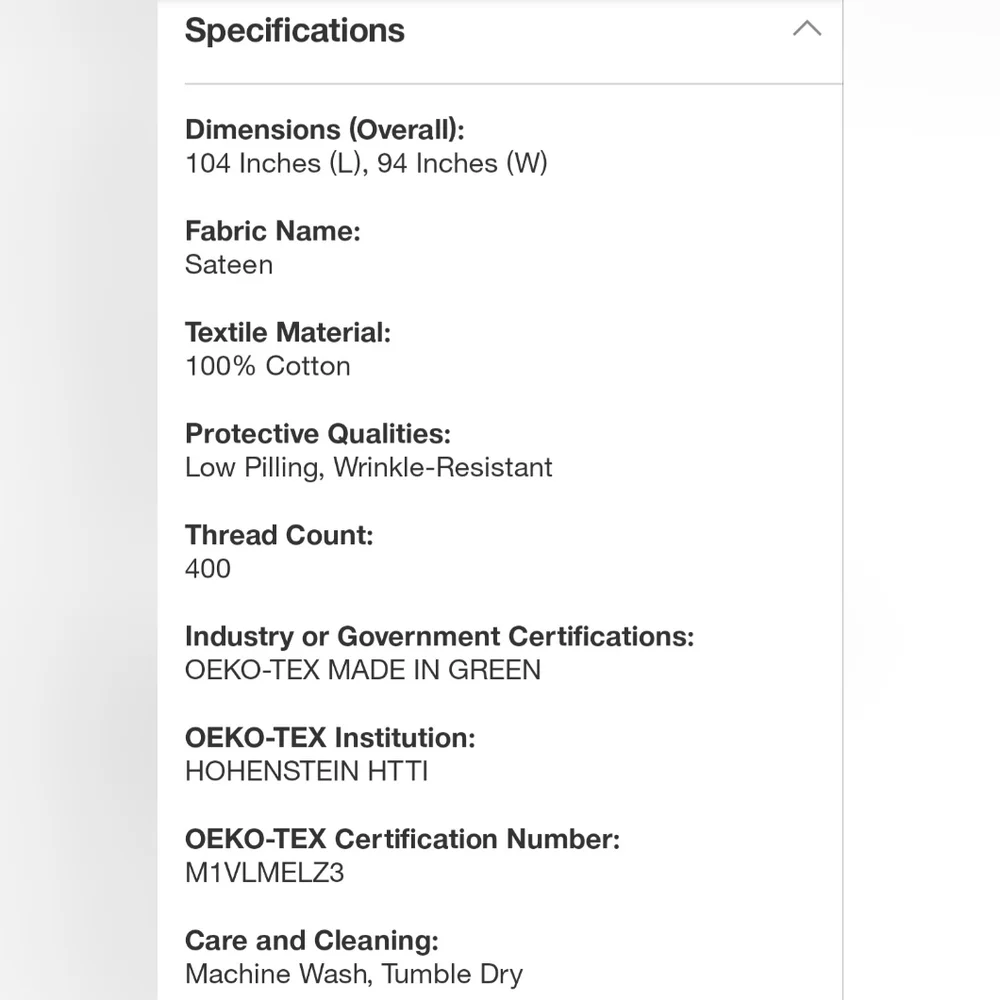Select the Dimensions (Overall) label
The width and height of the screenshot is (1000, 1000).
(x=325, y=130)
